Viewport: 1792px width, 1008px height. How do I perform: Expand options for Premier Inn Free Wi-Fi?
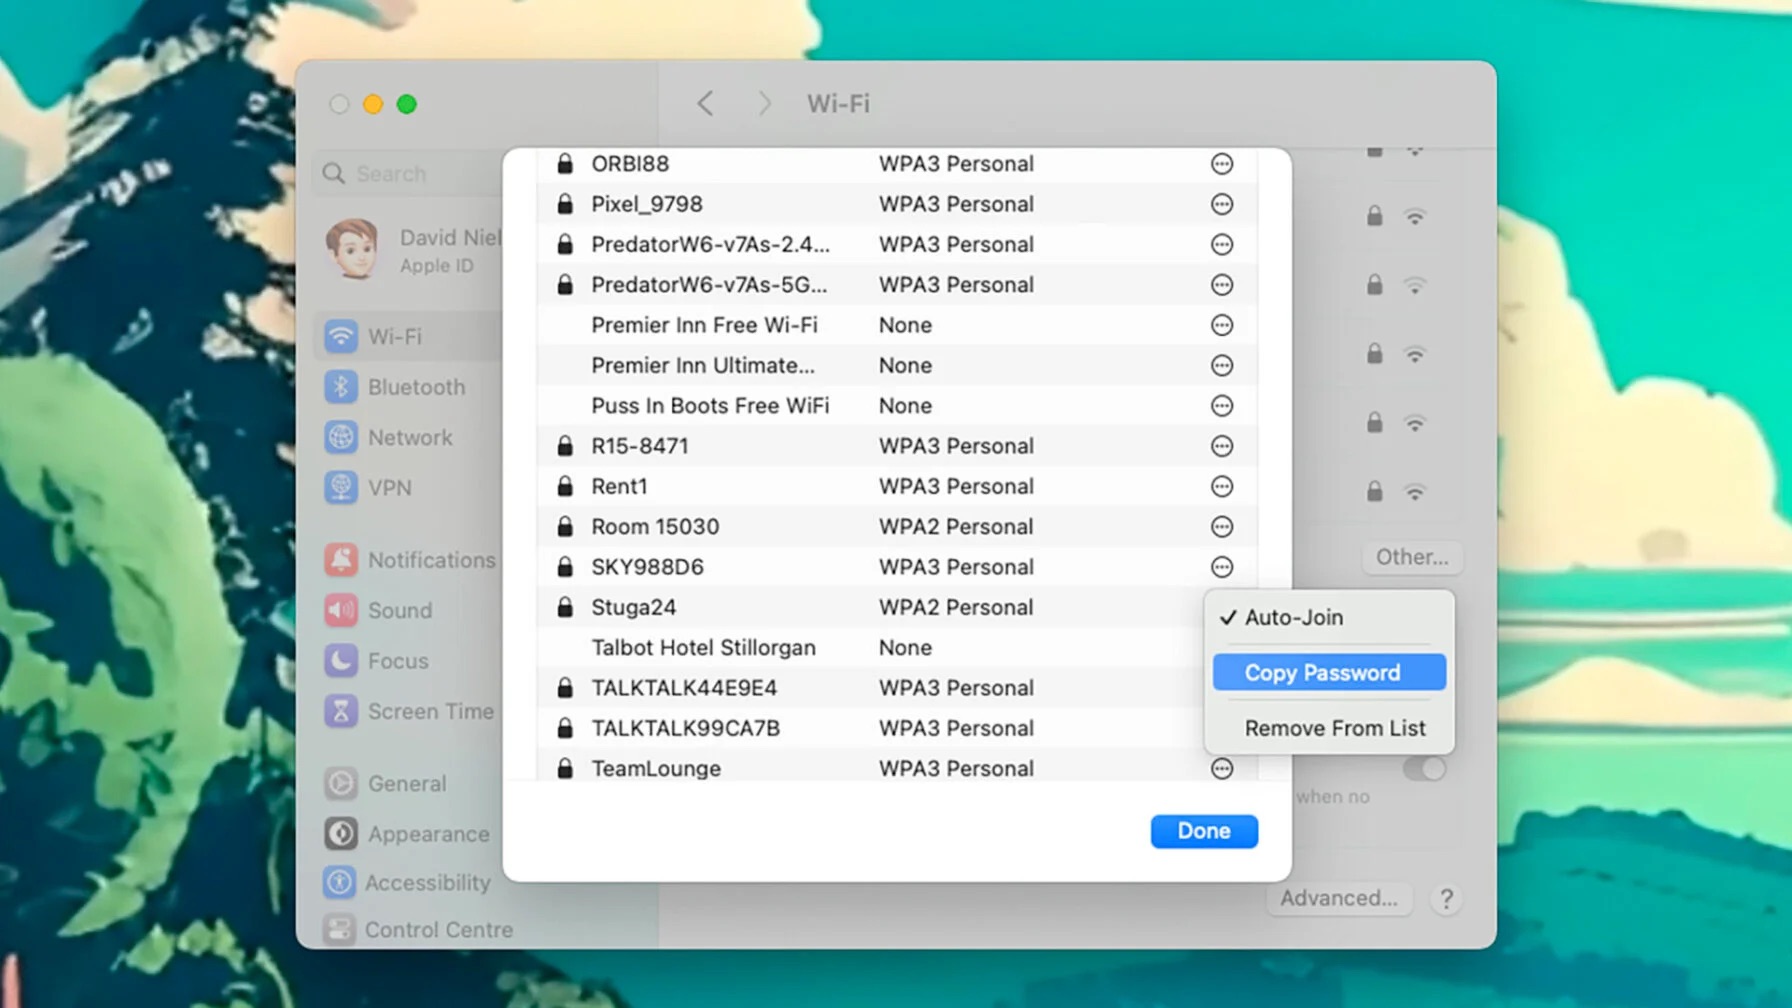pos(1221,326)
